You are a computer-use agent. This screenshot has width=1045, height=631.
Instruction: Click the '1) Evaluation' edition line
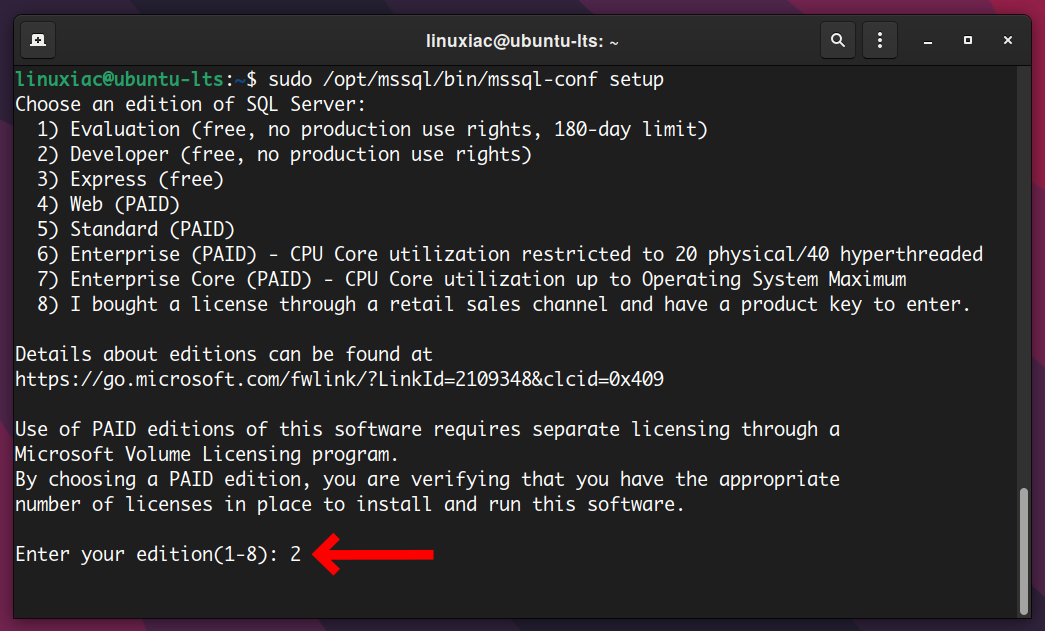coord(372,129)
